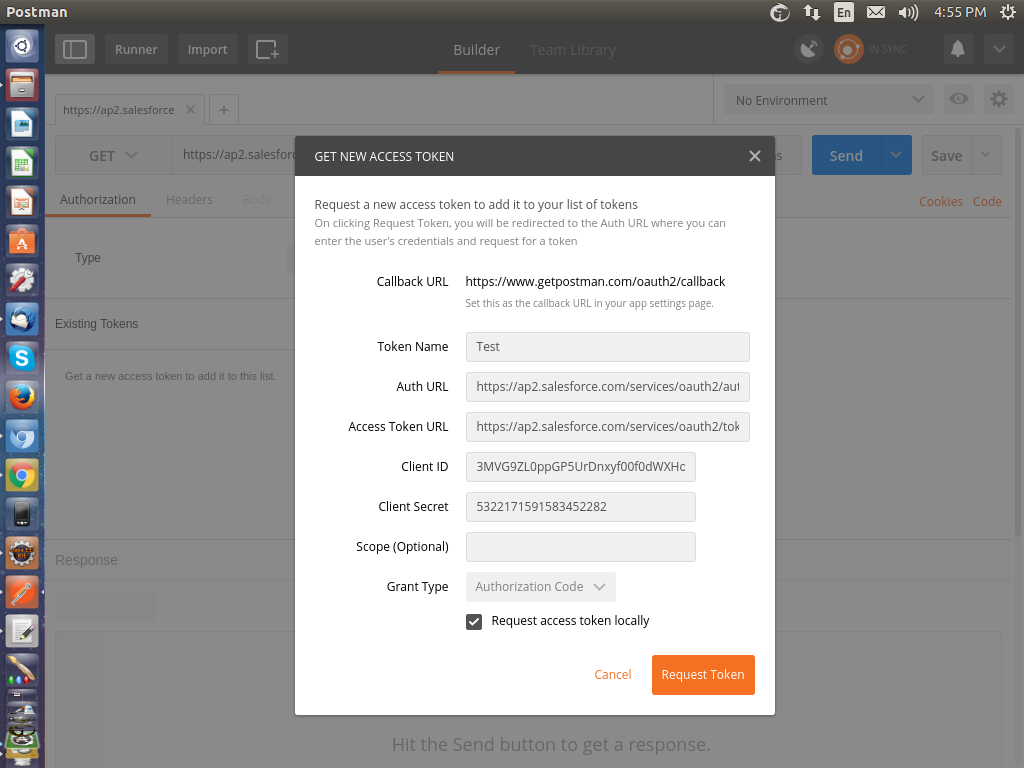Screen dimensions: 1024x768
Task: Open Skype from the launcher
Action: click(x=22, y=358)
